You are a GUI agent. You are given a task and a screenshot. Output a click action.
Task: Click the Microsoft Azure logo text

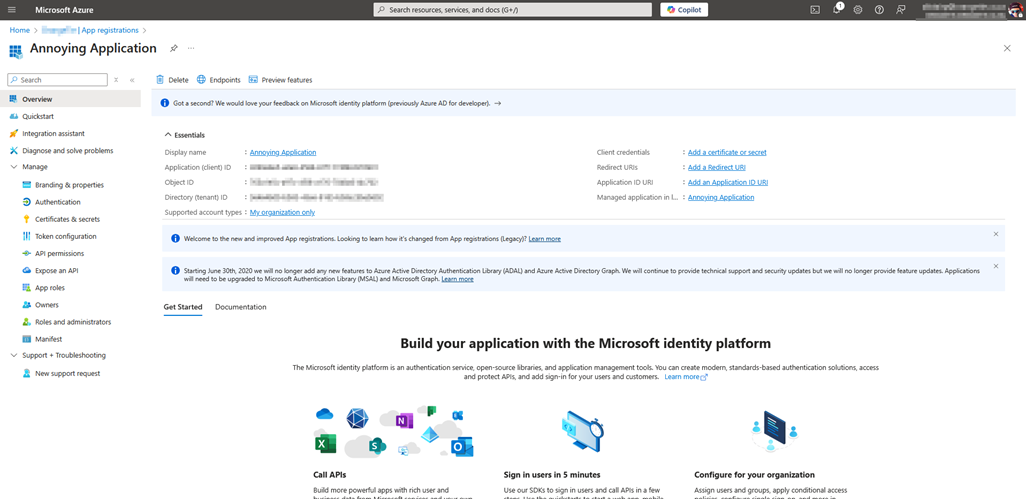pyautogui.click(x=64, y=10)
